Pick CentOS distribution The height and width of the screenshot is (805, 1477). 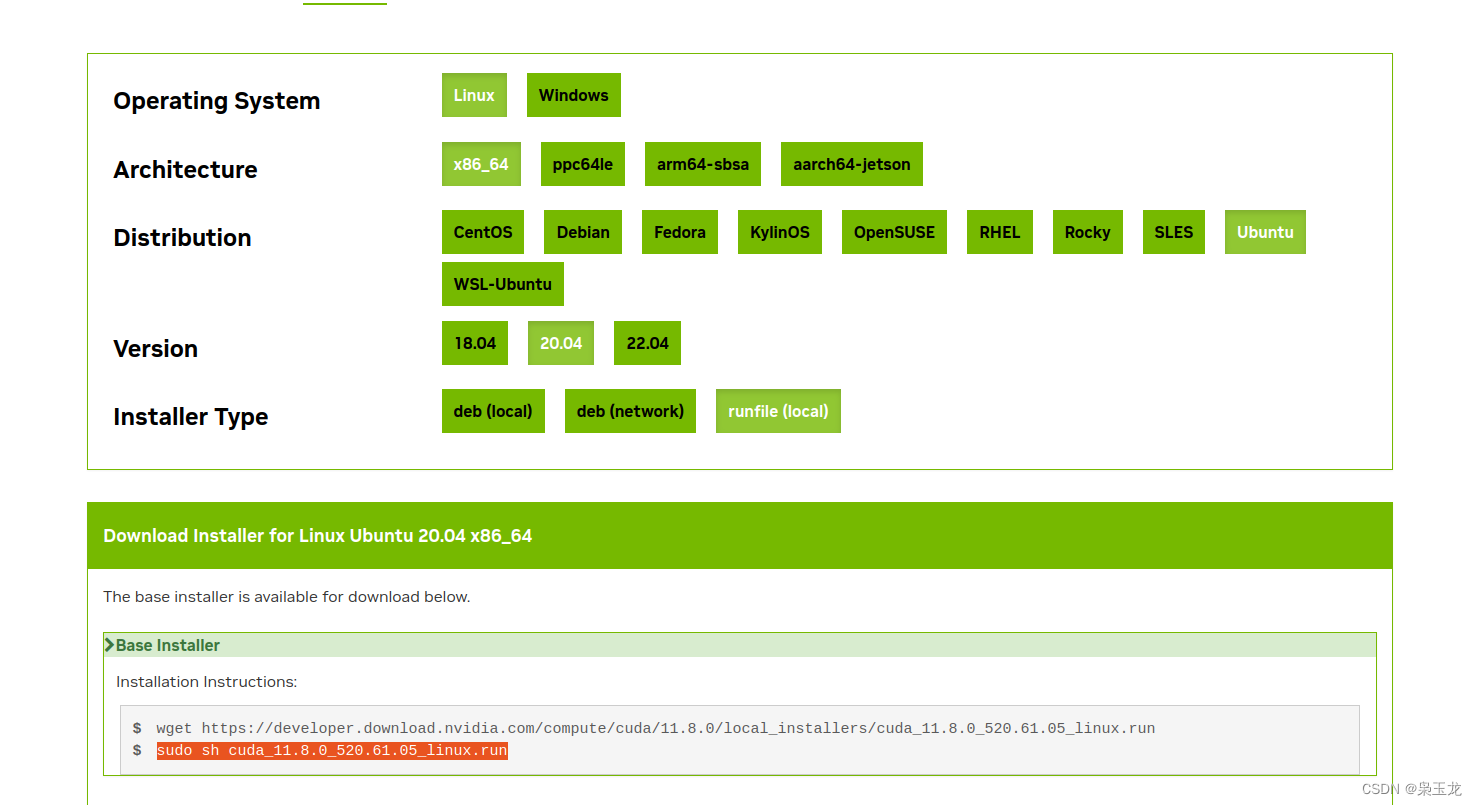[483, 232]
